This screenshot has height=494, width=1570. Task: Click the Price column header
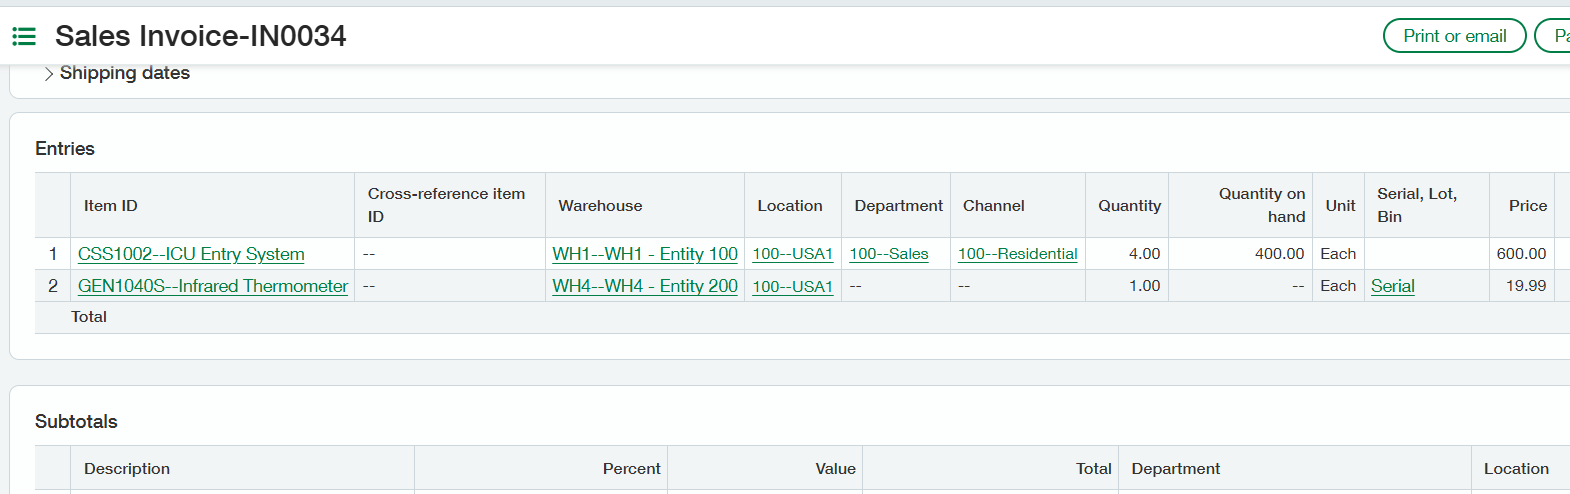pos(1527,205)
